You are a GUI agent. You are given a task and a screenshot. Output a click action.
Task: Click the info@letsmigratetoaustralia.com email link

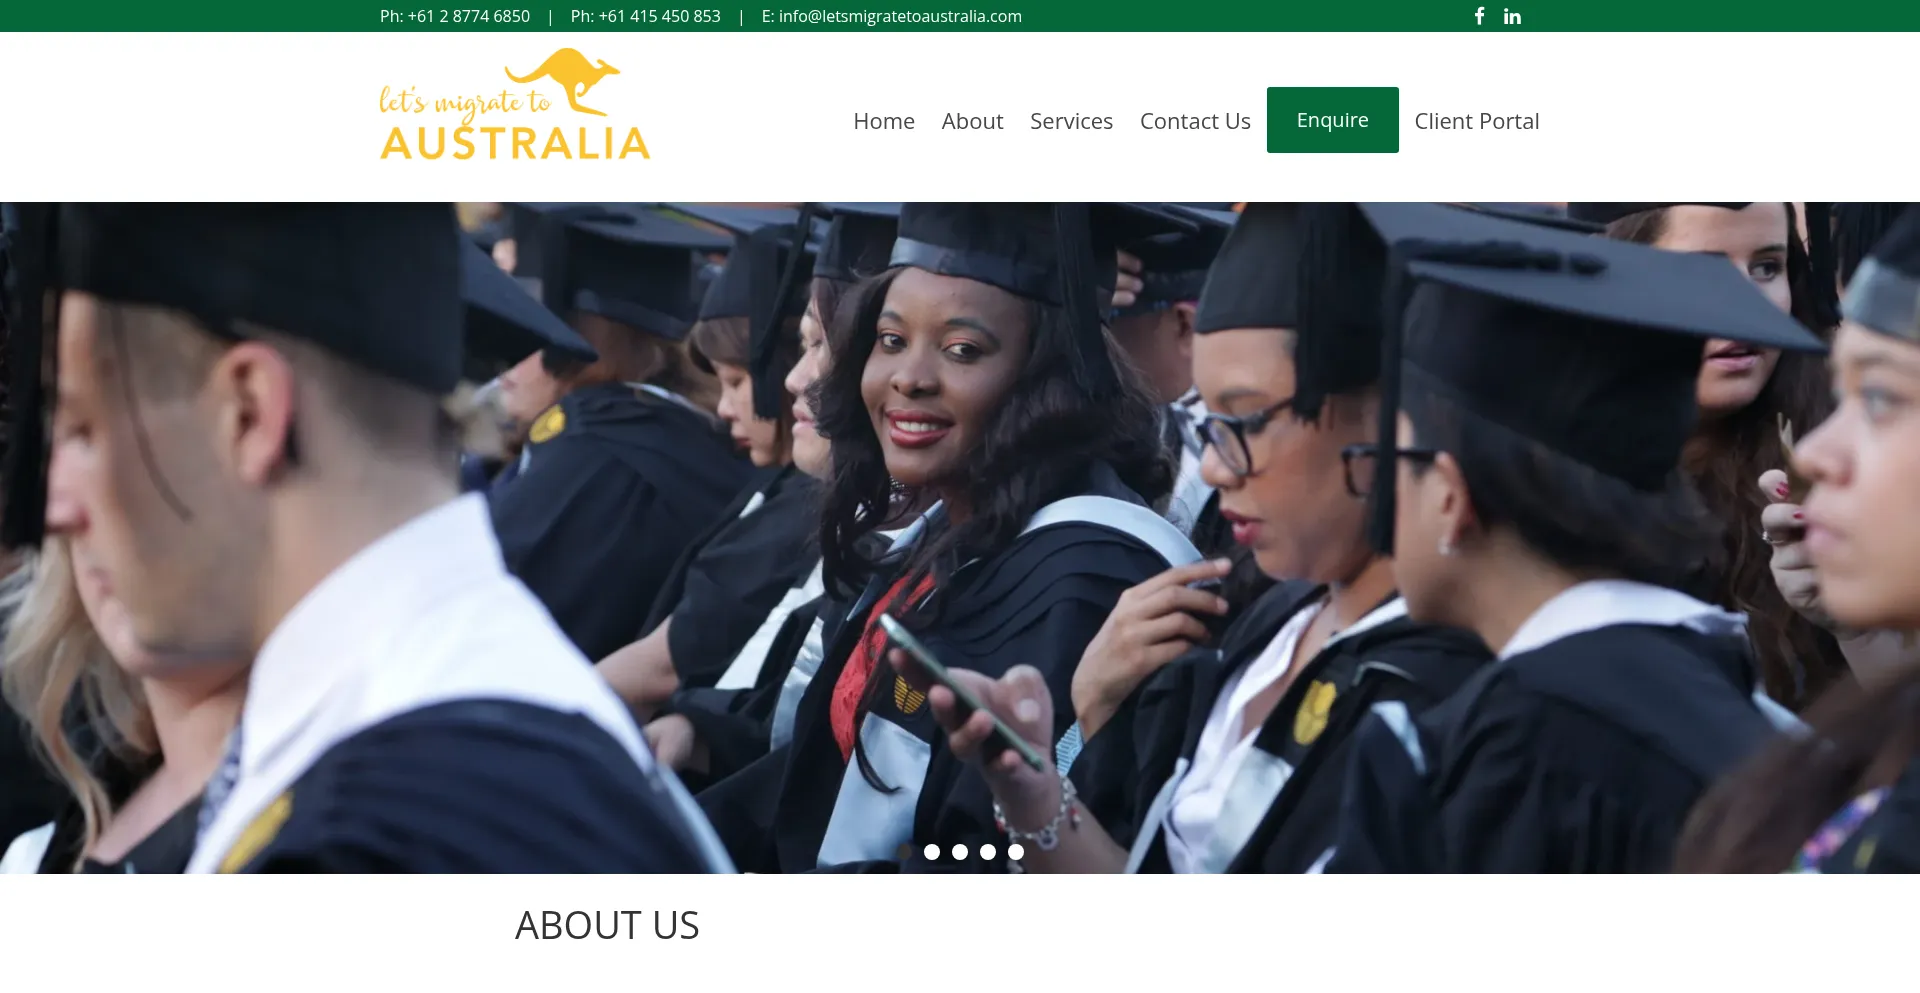(900, 16)
